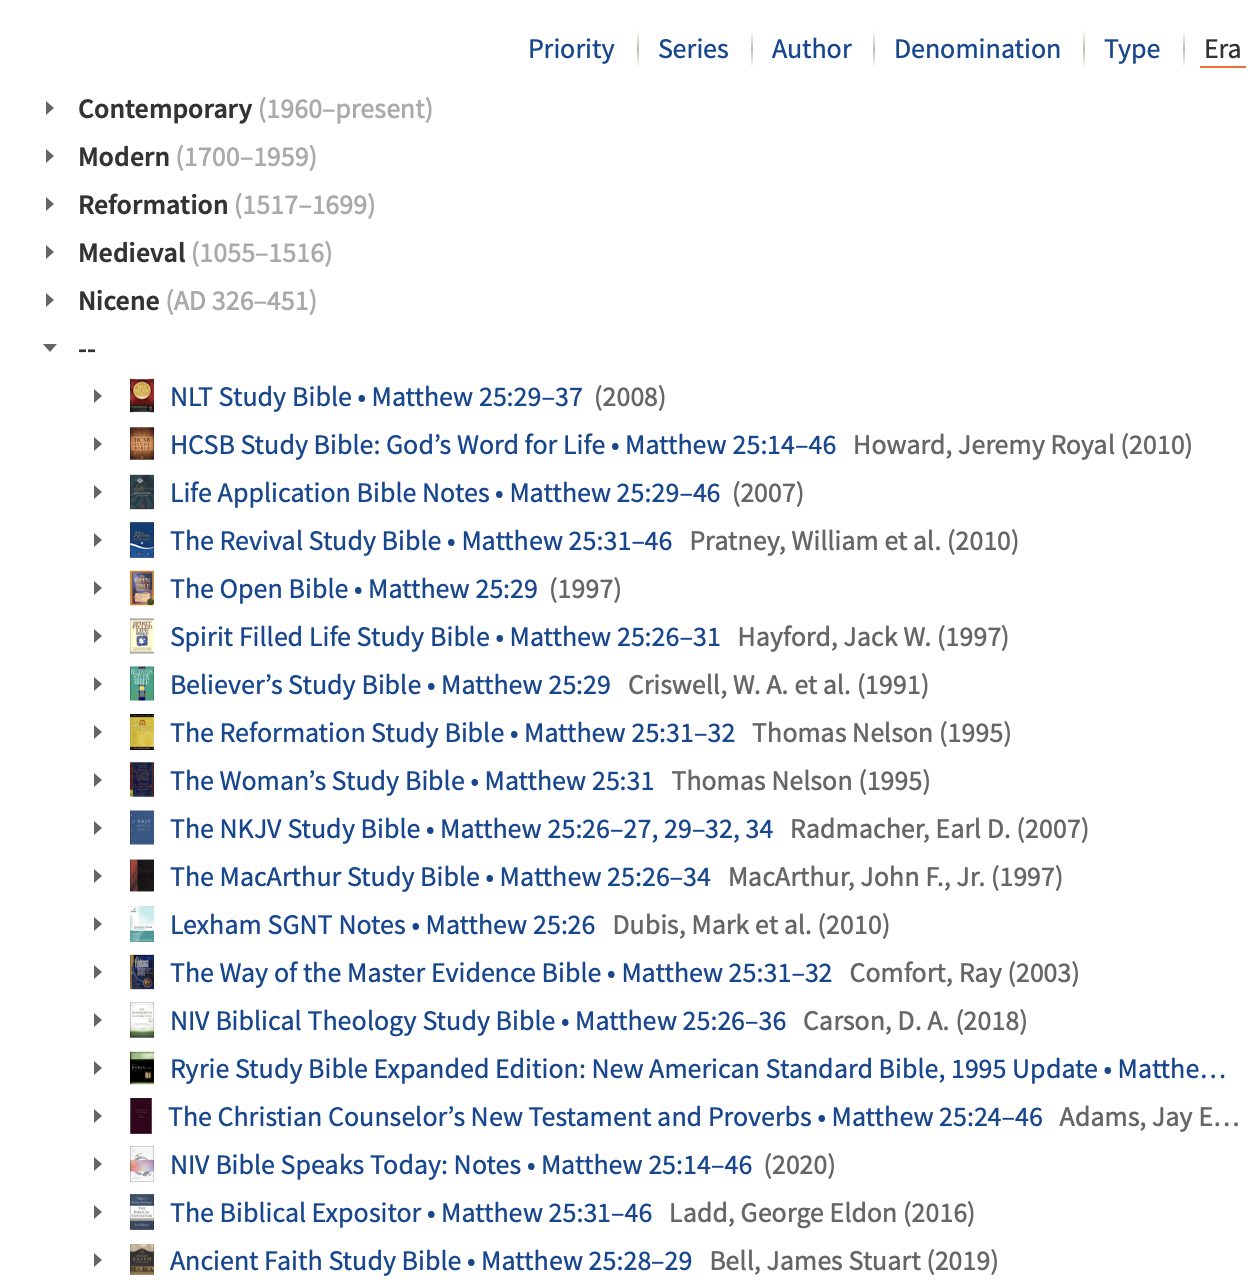This screenshot has height=1288, width=1254.
Task: Expand the Contemporary era group
Action: pyautogui.click(x=49, y=108)
